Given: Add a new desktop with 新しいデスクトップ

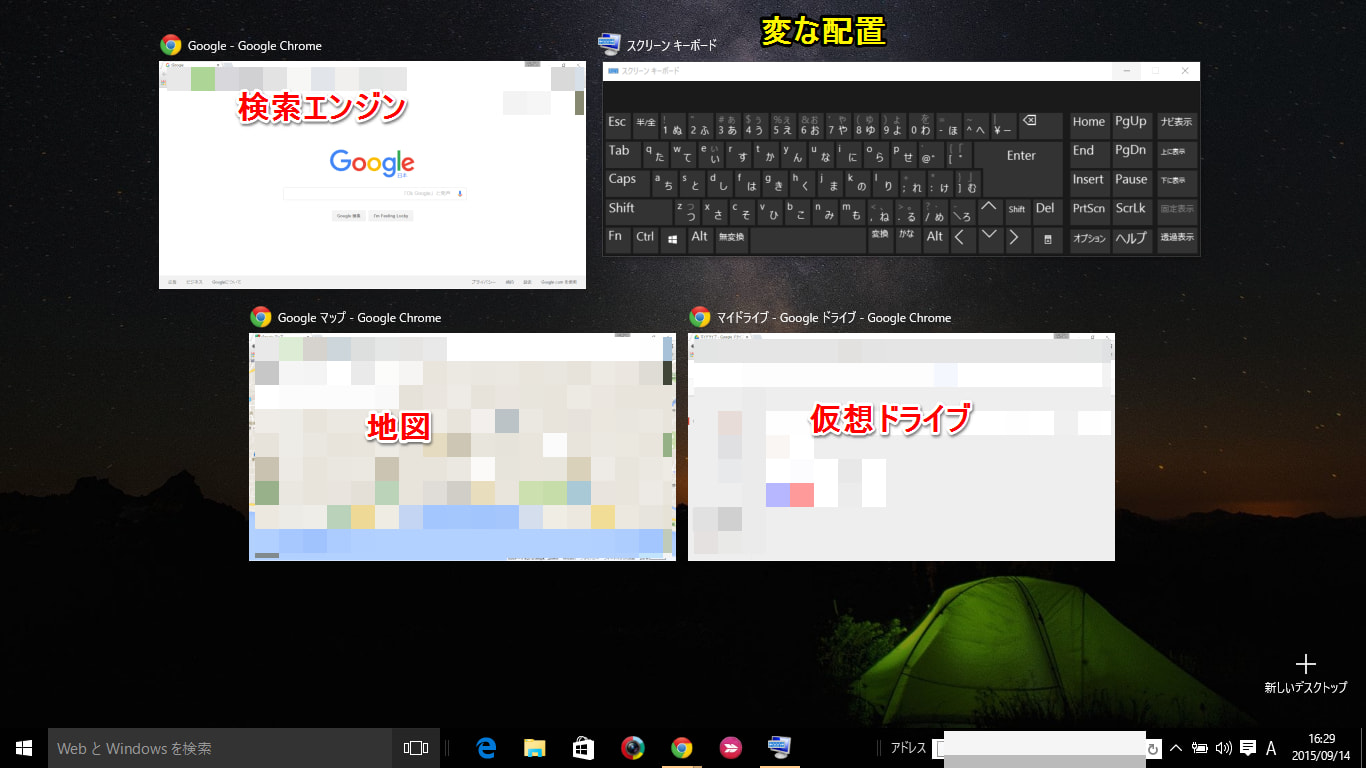Looking at the screenshot, I should point(1305,673).
